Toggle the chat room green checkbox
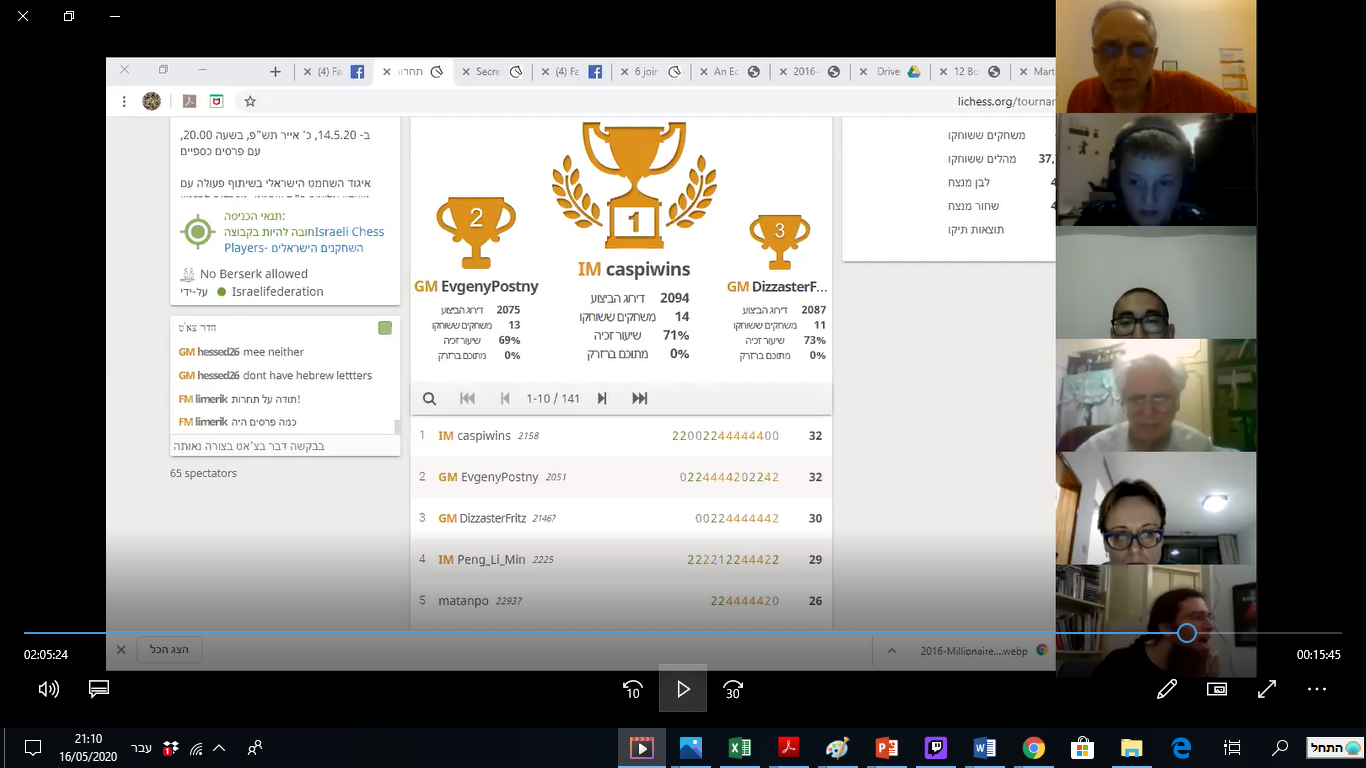This screenshot has height=768, width=1366. click(385, 328)
